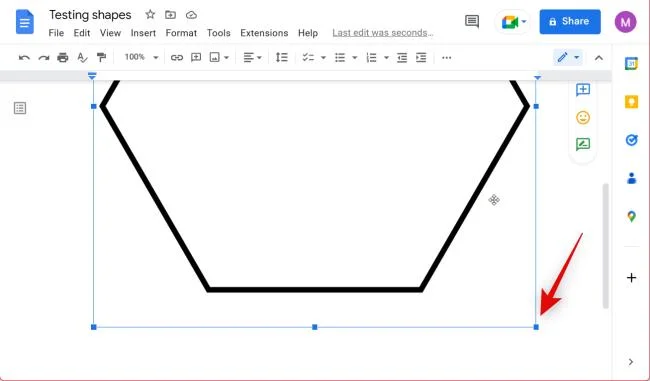Viewport: 650px width, 381px height.
Task: Open the Insert menu
Action: [x=143, y=33]
